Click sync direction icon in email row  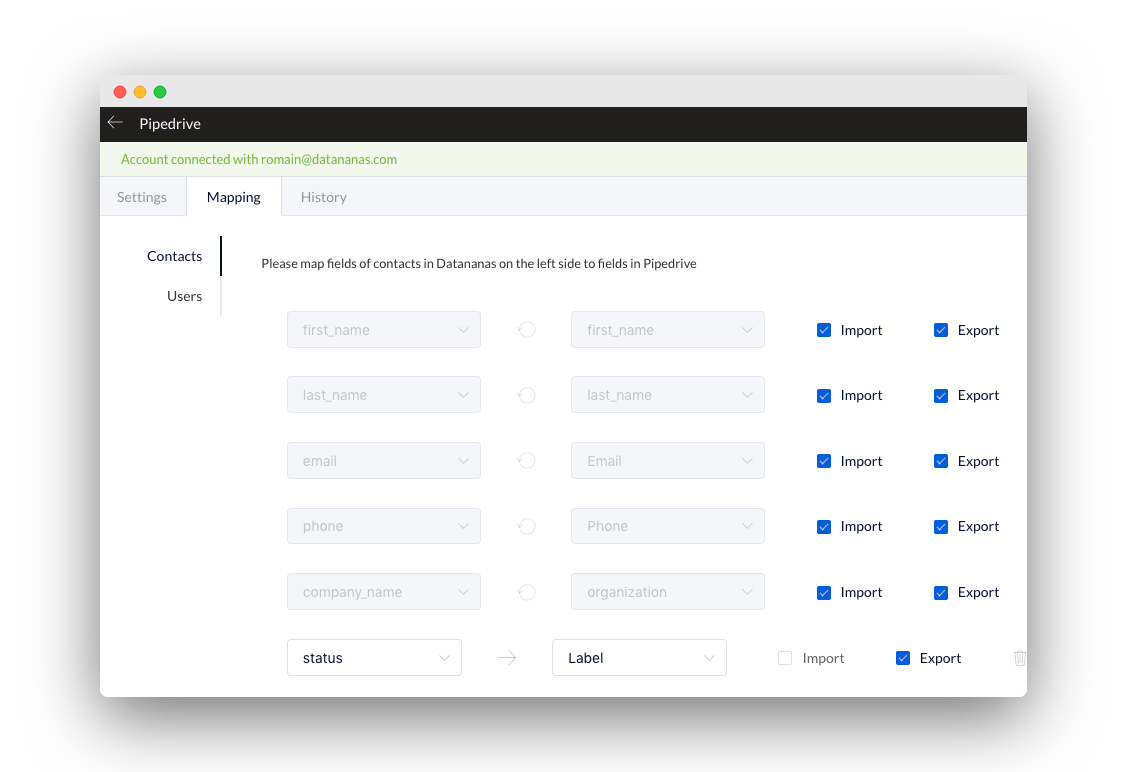click(526, 461)
